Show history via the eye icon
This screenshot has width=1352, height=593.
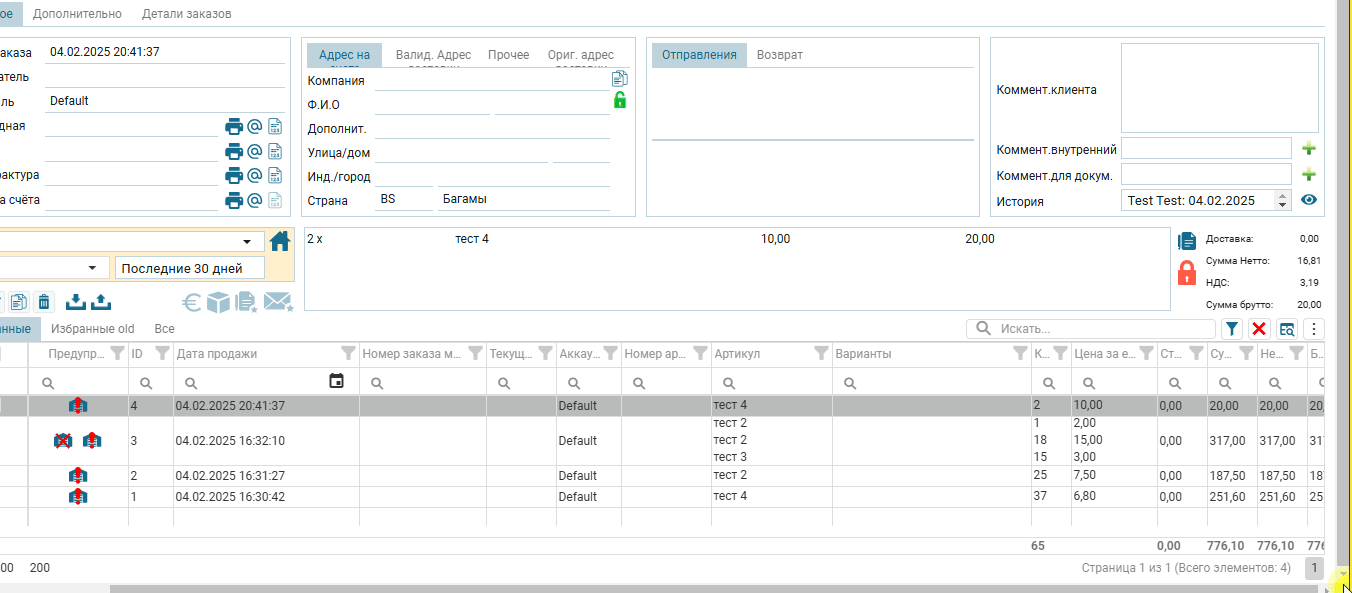[1309, 200]
